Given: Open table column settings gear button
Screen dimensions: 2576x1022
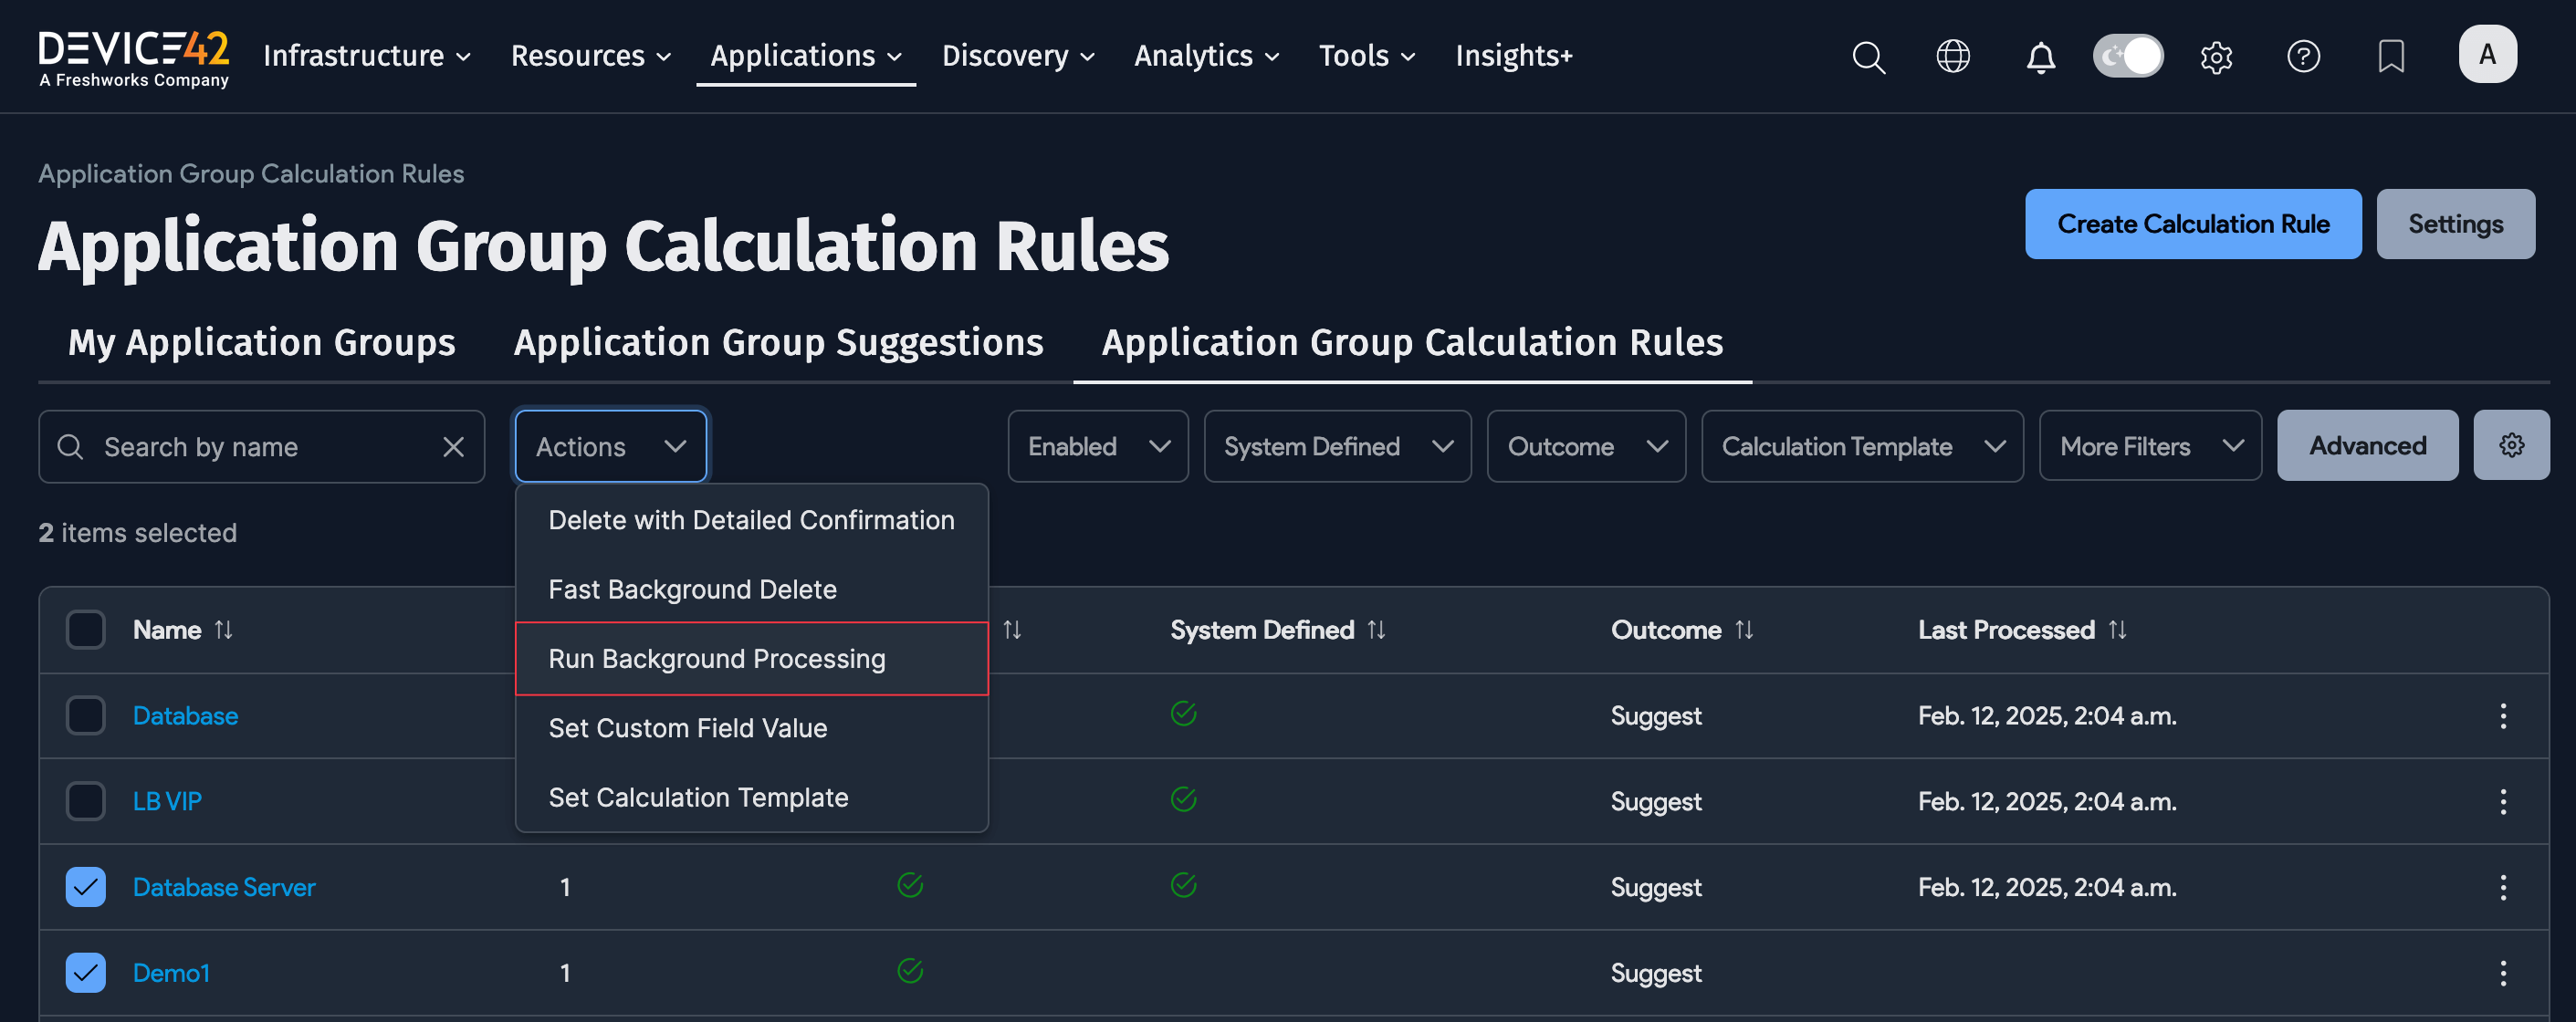Looking at the screenshot, I should [x=2510, y=446].
